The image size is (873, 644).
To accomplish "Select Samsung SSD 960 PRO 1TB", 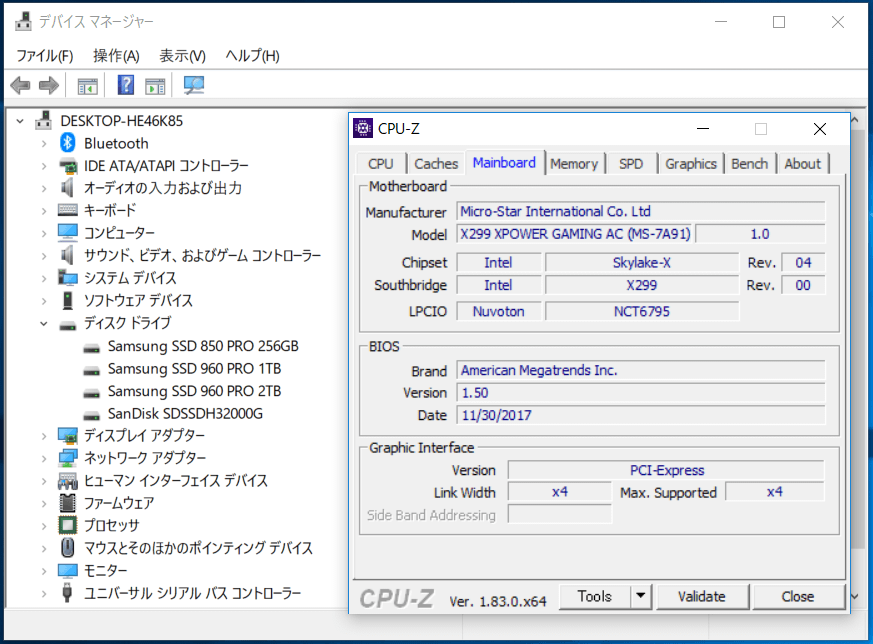I will pos(194,368).
